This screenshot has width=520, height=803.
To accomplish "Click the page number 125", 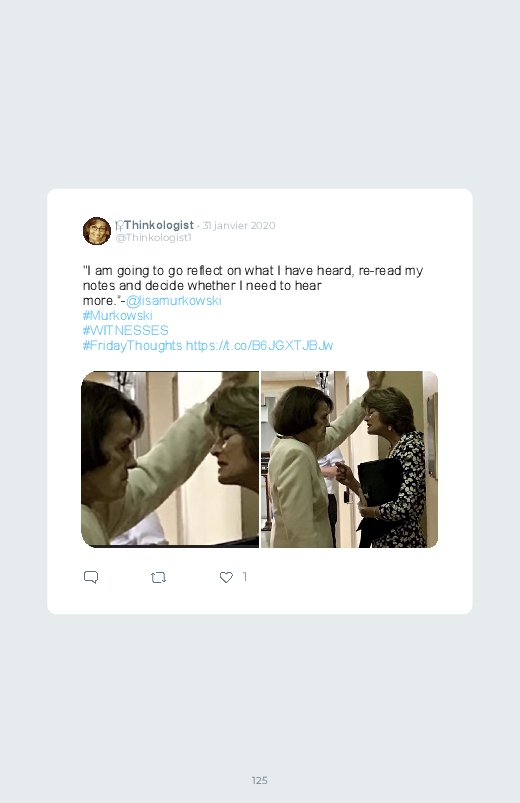I will tap(260, 780).
